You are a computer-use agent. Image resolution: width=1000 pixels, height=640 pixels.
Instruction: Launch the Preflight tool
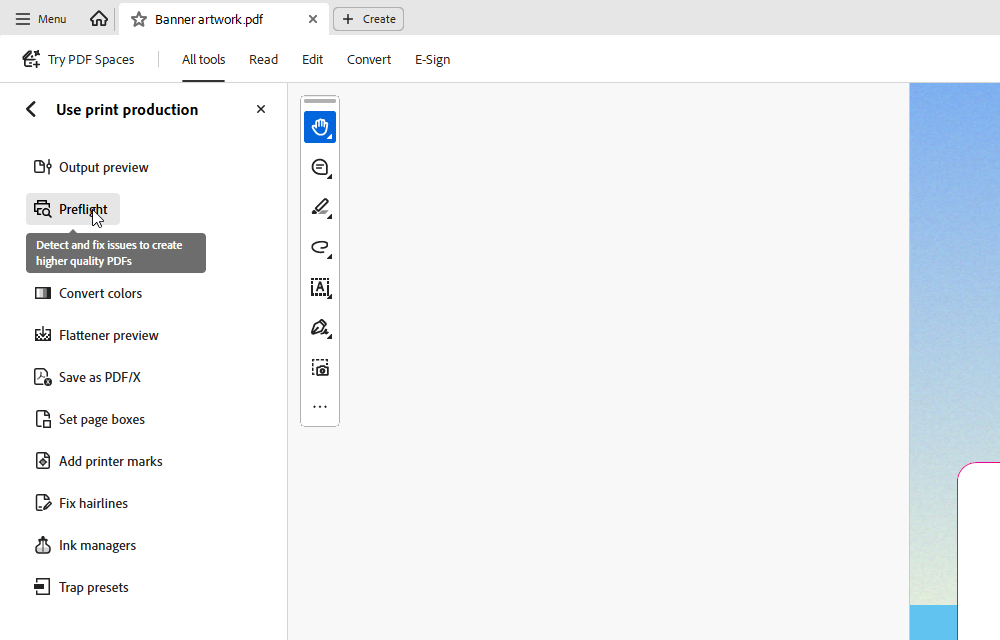(73, 209)
